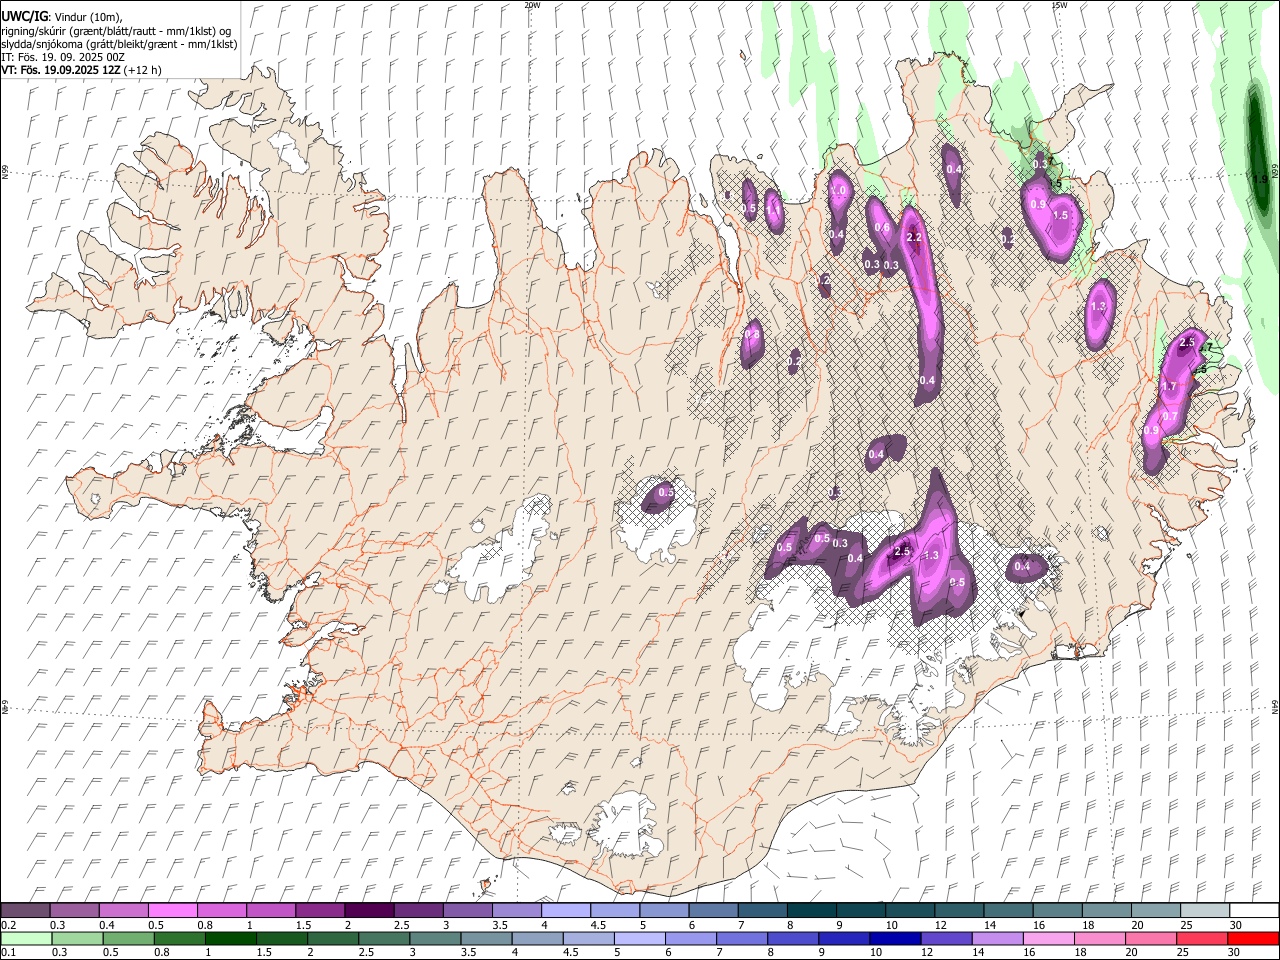Click the rigning/skúrir legend description line
The width and height of the screenshot is (1280, 960).
pos(116,30)
